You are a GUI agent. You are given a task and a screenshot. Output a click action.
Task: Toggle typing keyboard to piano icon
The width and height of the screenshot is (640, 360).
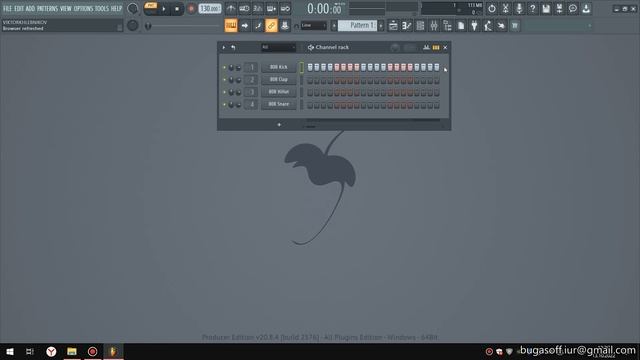[x=231, y=25]
